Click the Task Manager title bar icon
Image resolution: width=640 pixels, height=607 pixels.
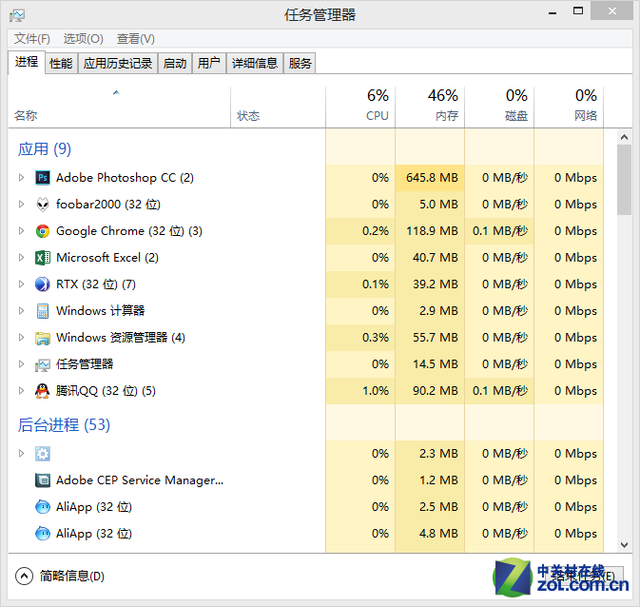(x=17, y=16)
